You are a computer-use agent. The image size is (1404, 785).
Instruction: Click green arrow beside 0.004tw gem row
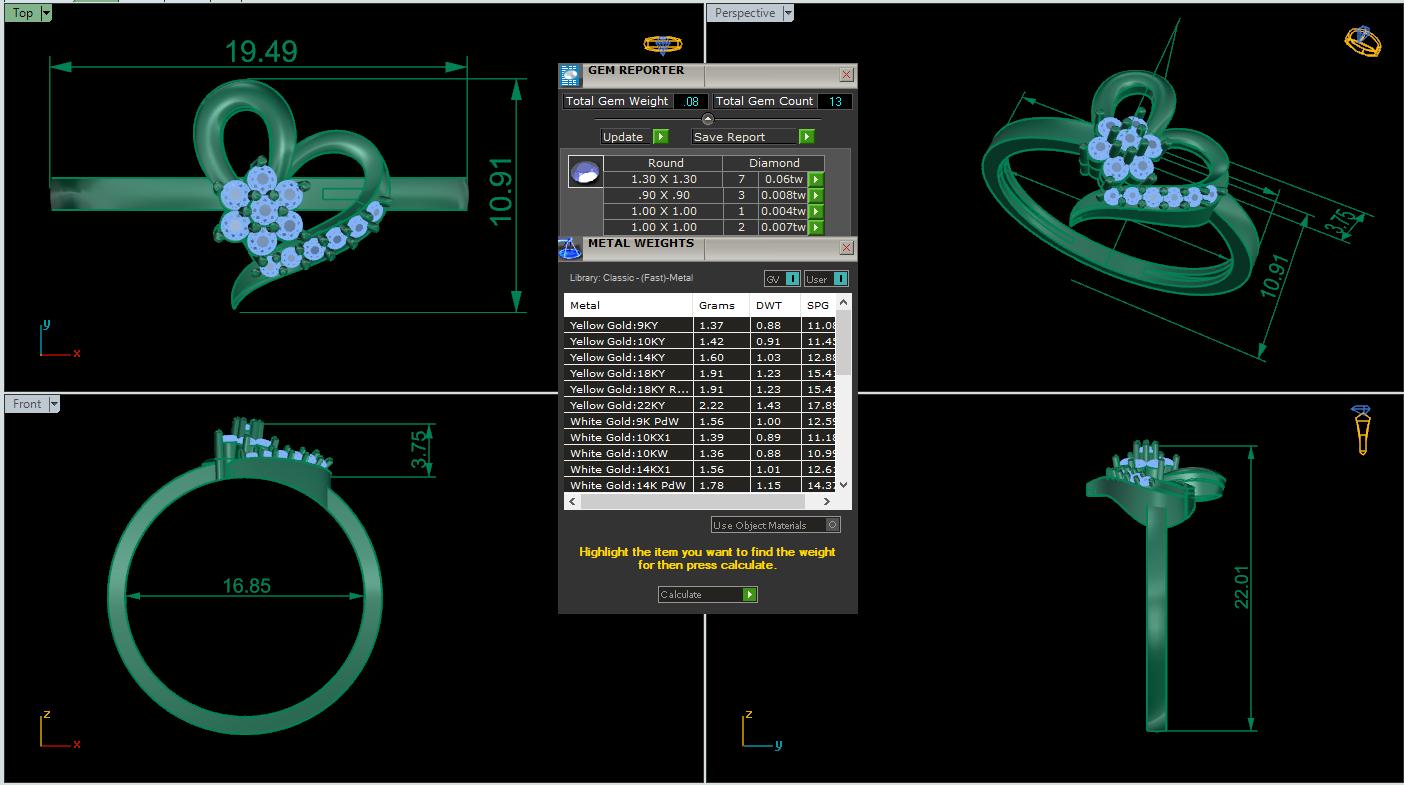816,211
